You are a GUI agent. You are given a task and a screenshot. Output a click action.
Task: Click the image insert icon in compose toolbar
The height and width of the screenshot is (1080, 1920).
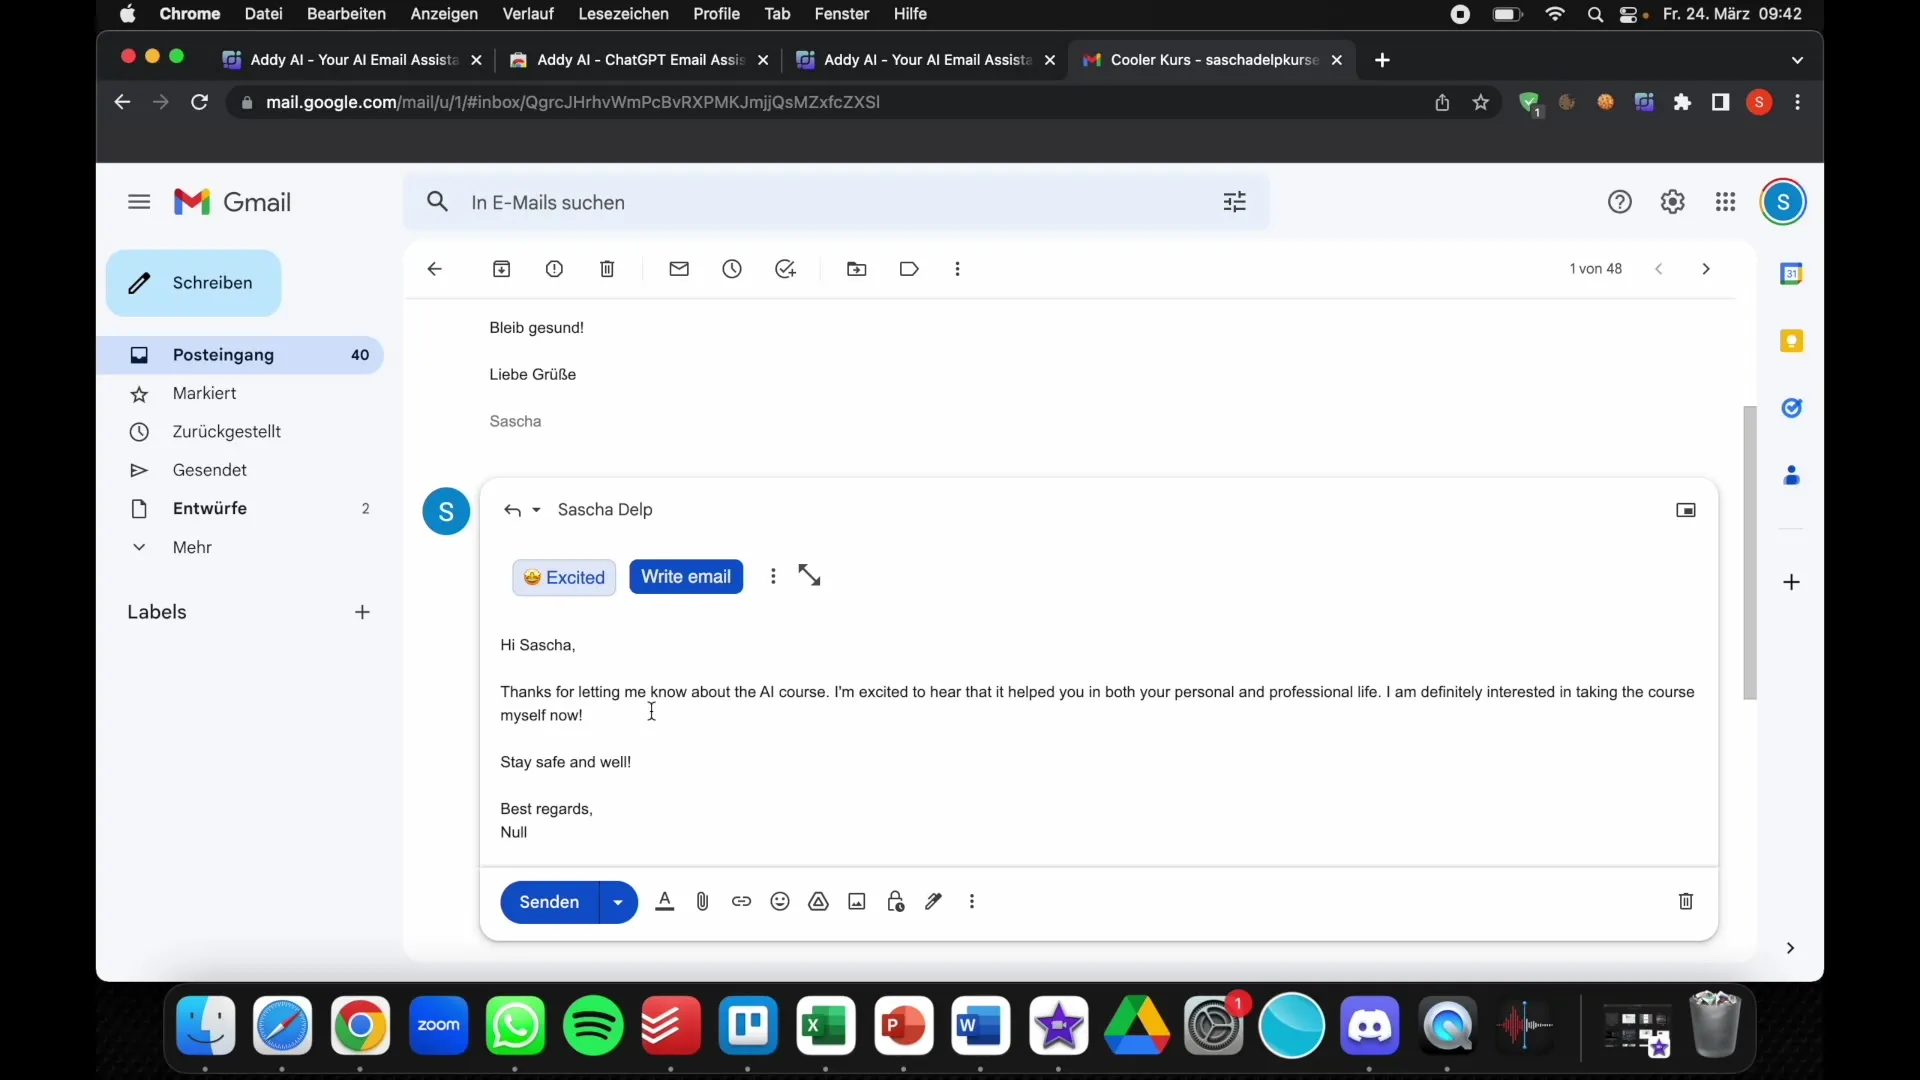pos(856,902)
